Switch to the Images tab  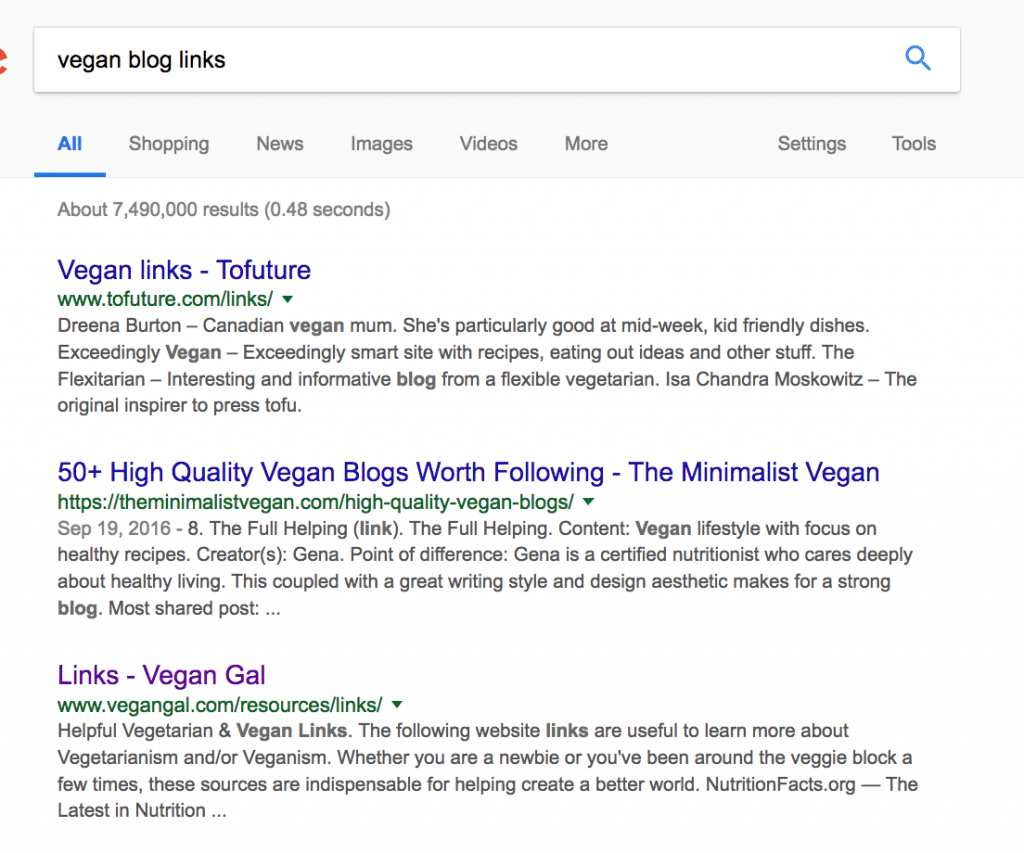pyautogui.click(x=381, y=144)
